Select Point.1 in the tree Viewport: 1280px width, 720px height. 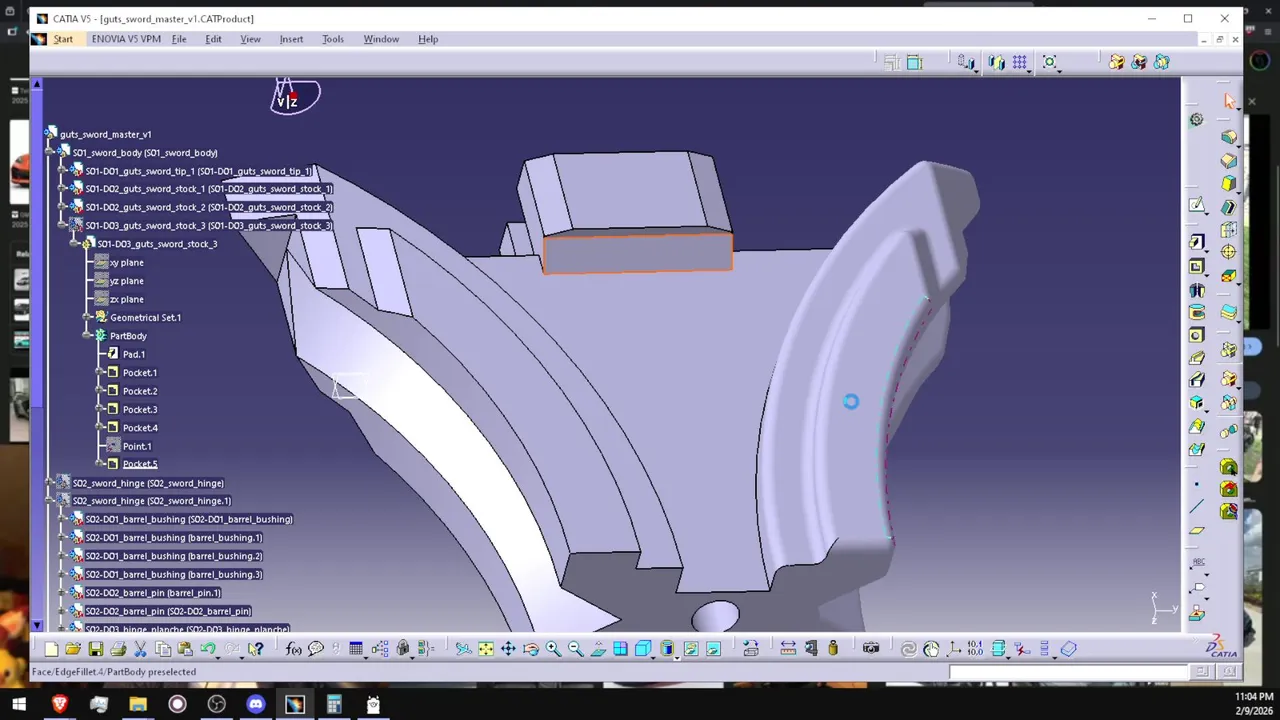click(137, 446)
